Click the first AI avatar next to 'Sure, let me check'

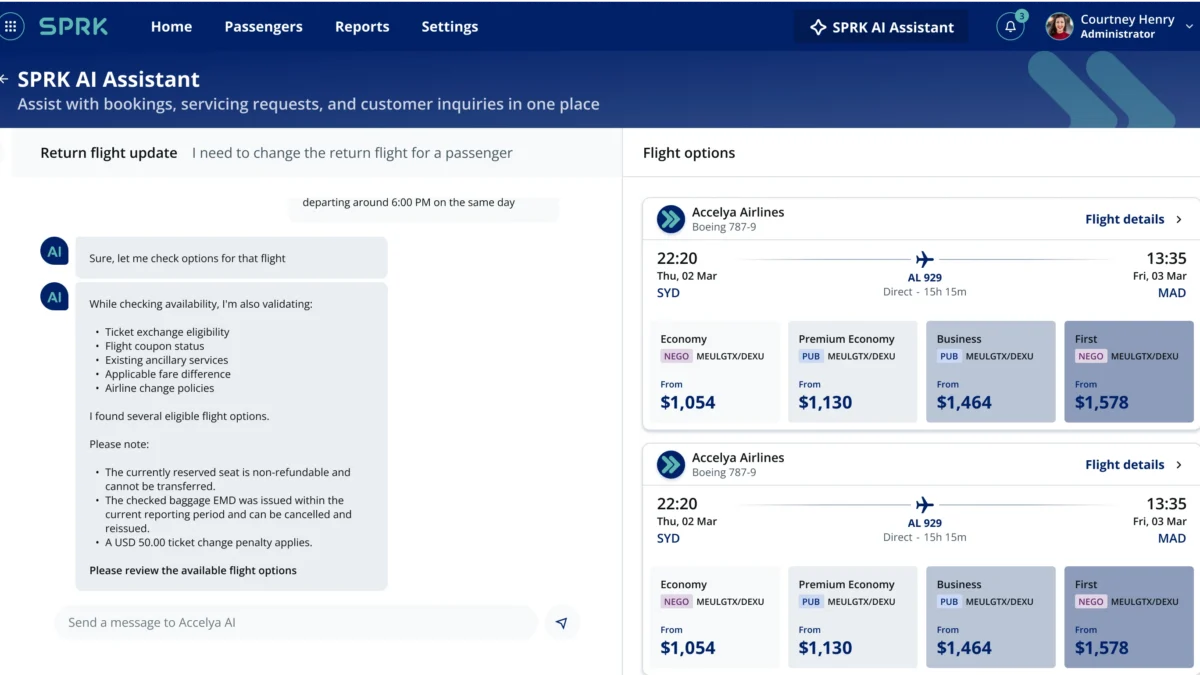coord(55,252)
